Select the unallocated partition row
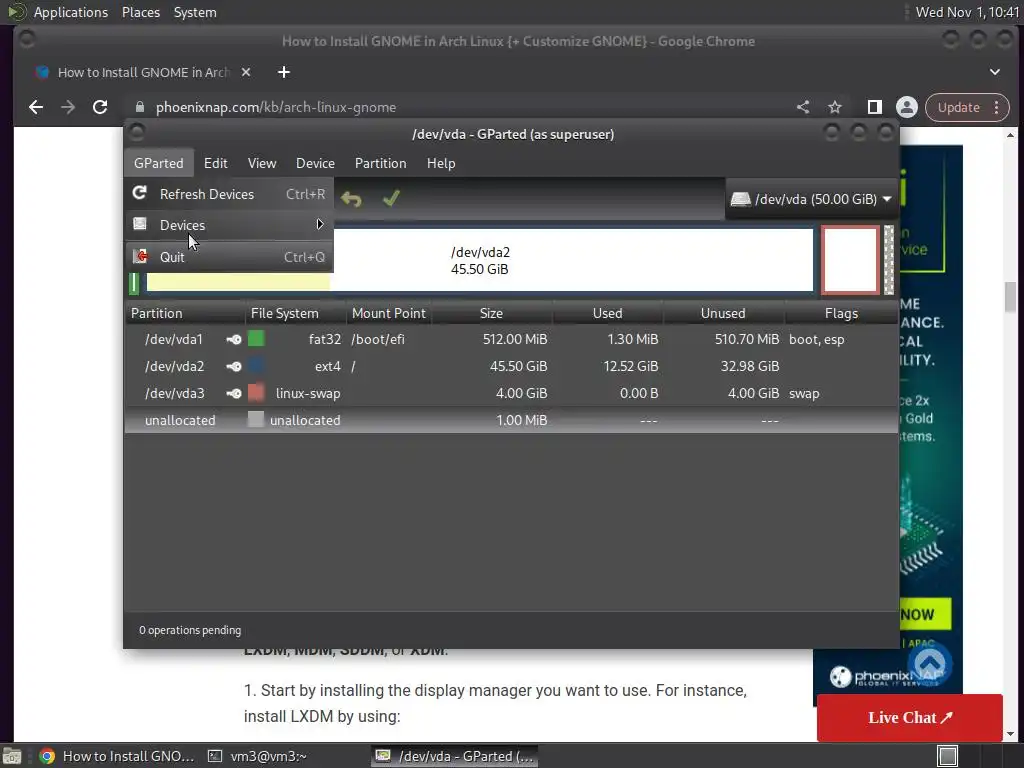This screenshot has height=768, width=1024. 511,420
